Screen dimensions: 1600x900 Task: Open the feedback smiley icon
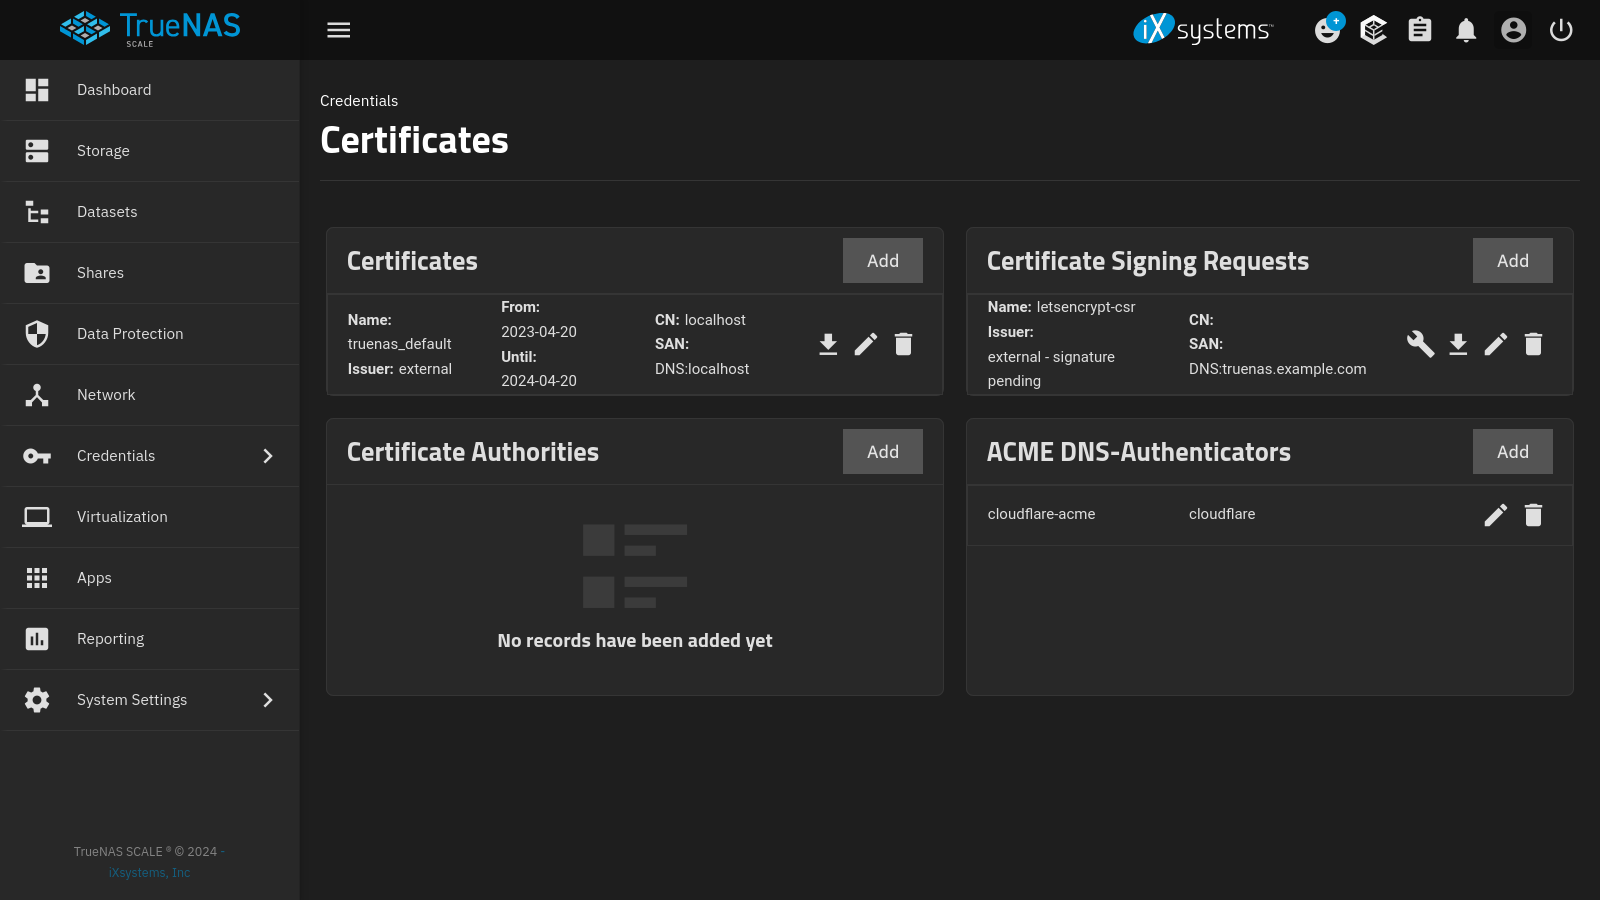click(1327, 30)
